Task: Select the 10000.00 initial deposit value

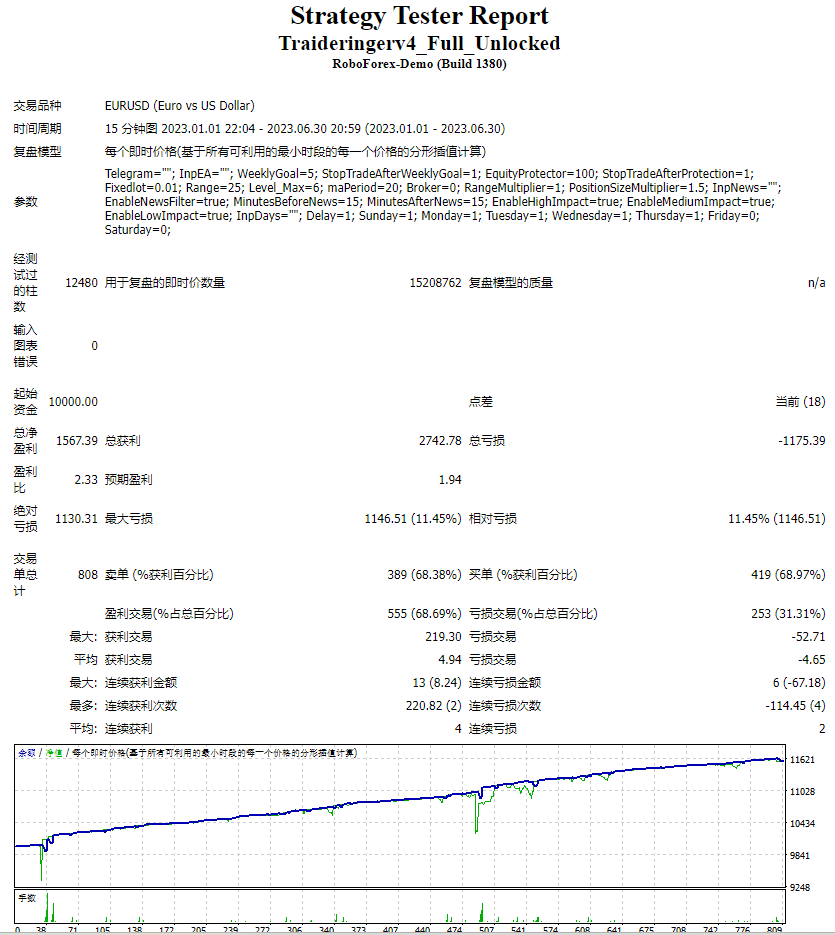Action: [x=73, y=402]
